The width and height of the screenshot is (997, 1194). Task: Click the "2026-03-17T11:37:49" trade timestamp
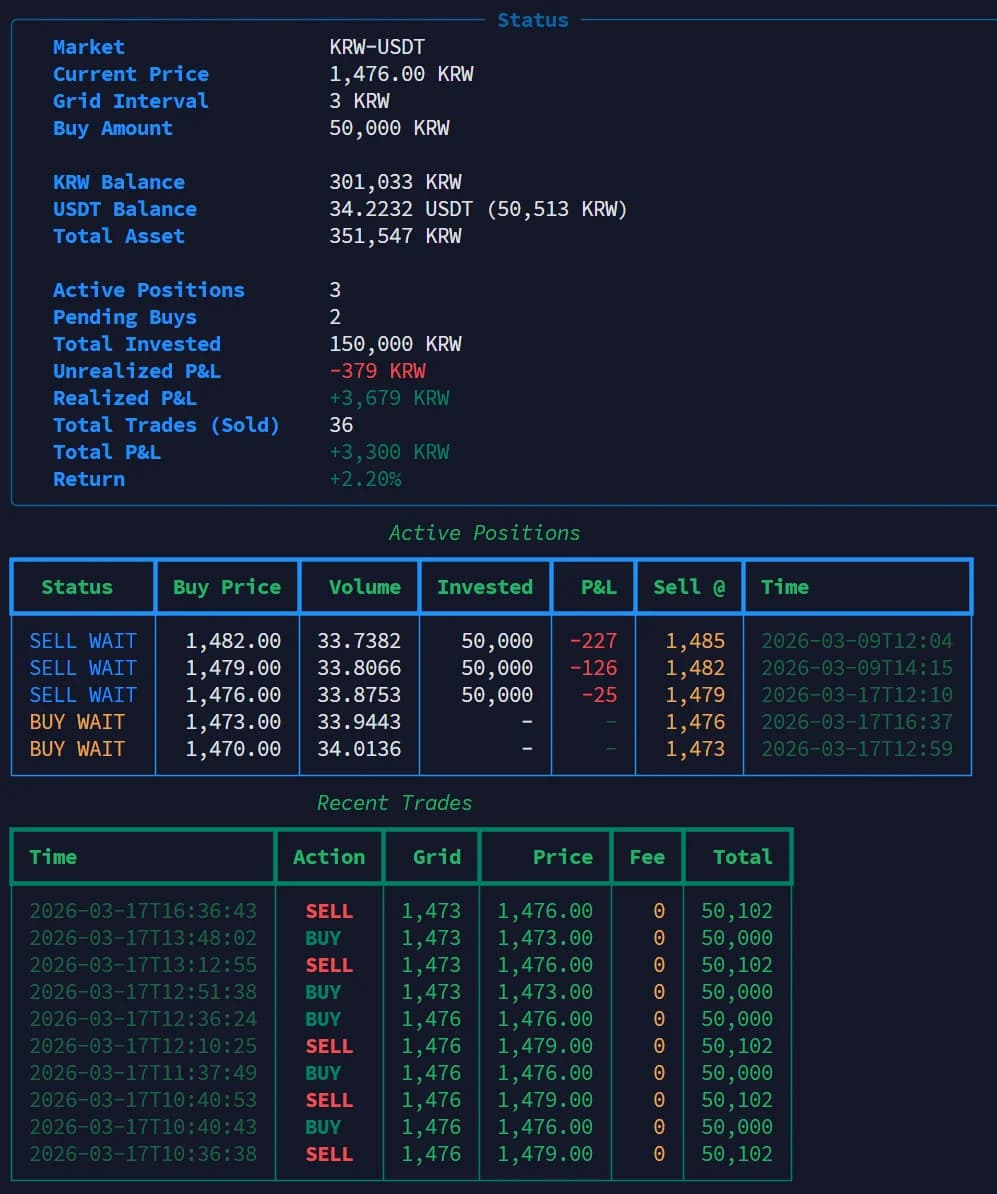click(143, 1073)
